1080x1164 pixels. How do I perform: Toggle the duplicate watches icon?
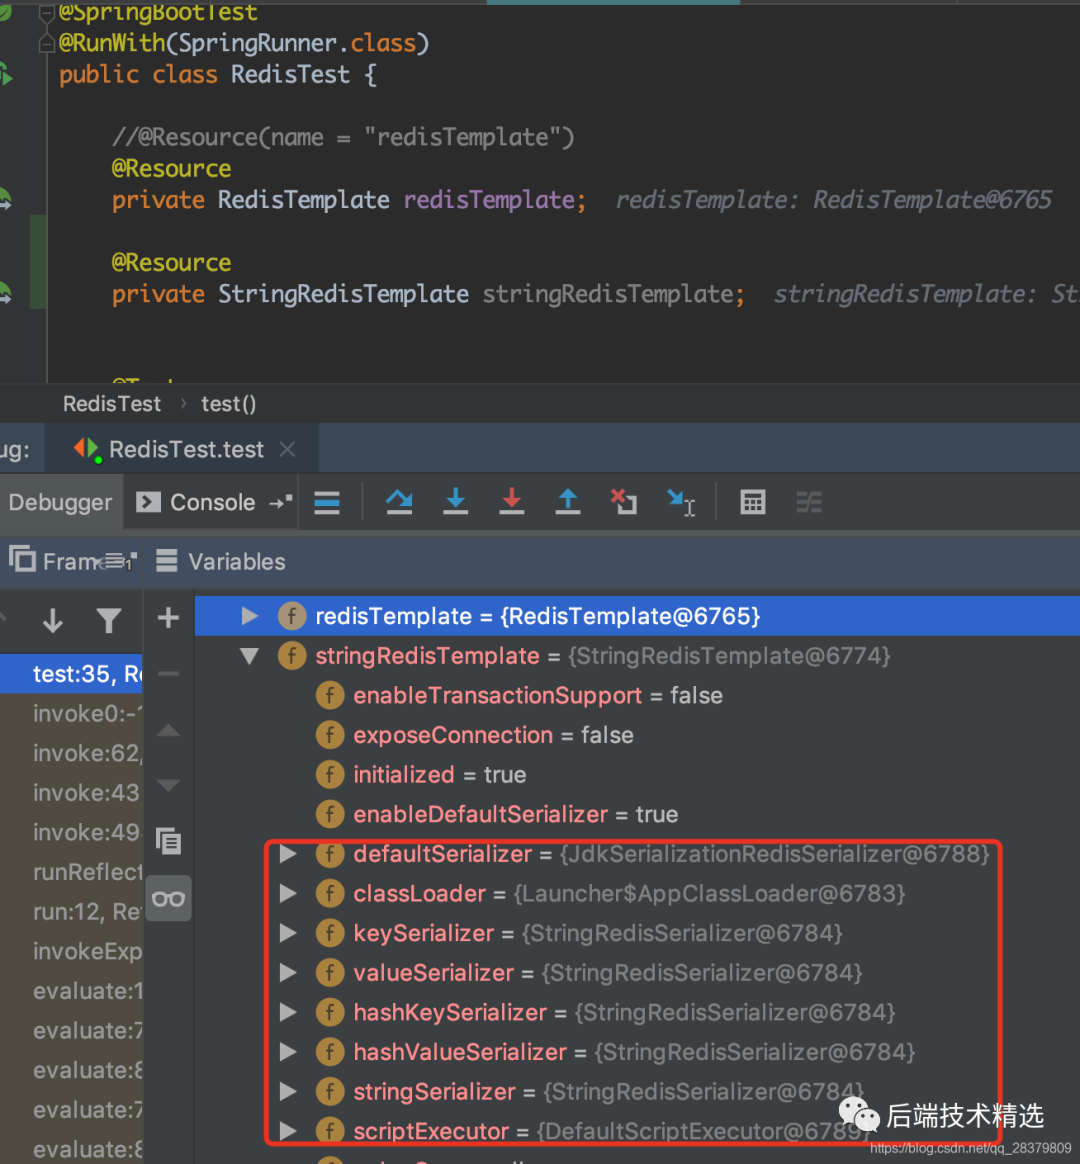[168, 842]
